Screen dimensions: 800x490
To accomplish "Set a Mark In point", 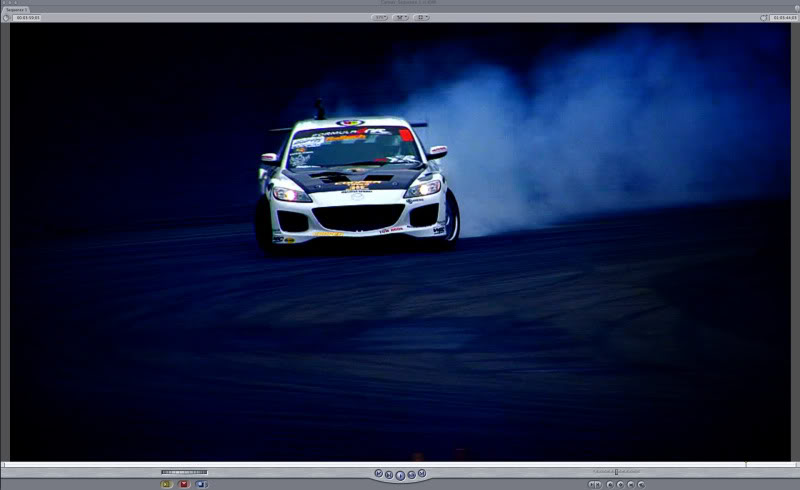I will pyautogui.click(x=592, y=484).
